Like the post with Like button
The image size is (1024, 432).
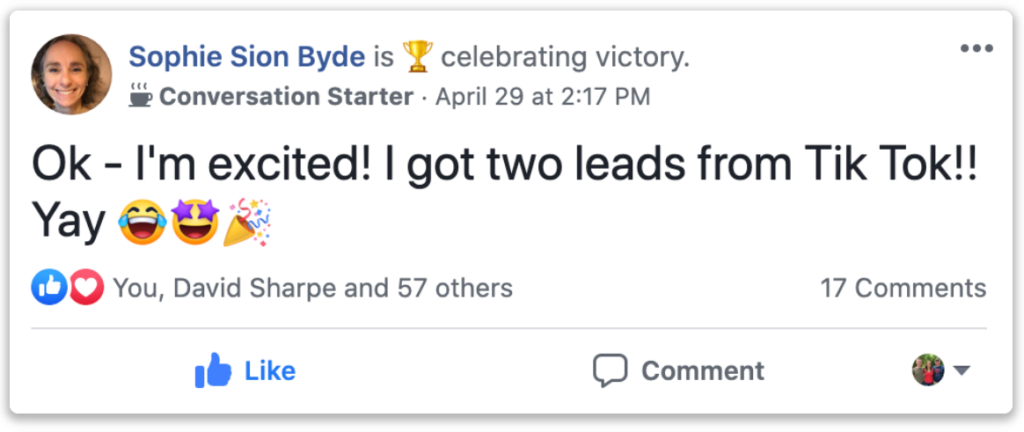246,370
